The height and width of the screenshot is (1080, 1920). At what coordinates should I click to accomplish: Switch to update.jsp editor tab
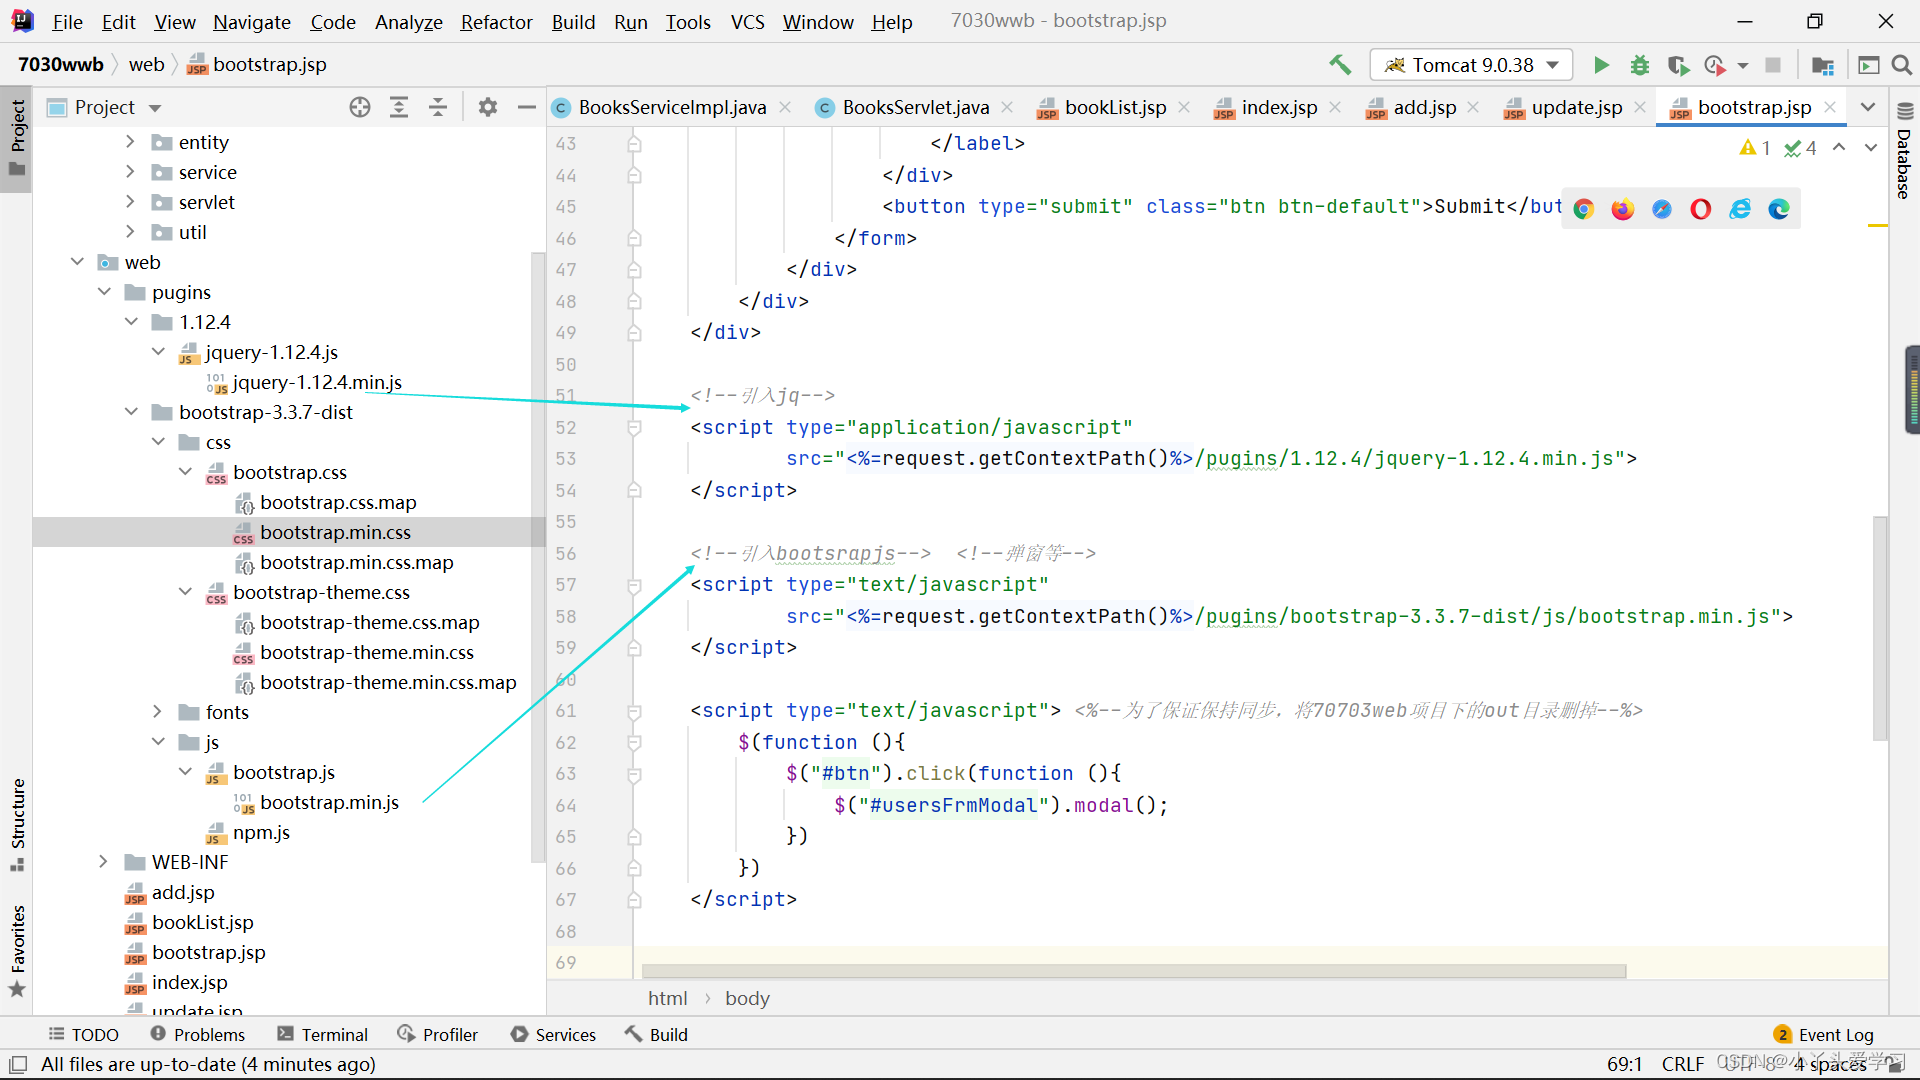[1576, 107]
